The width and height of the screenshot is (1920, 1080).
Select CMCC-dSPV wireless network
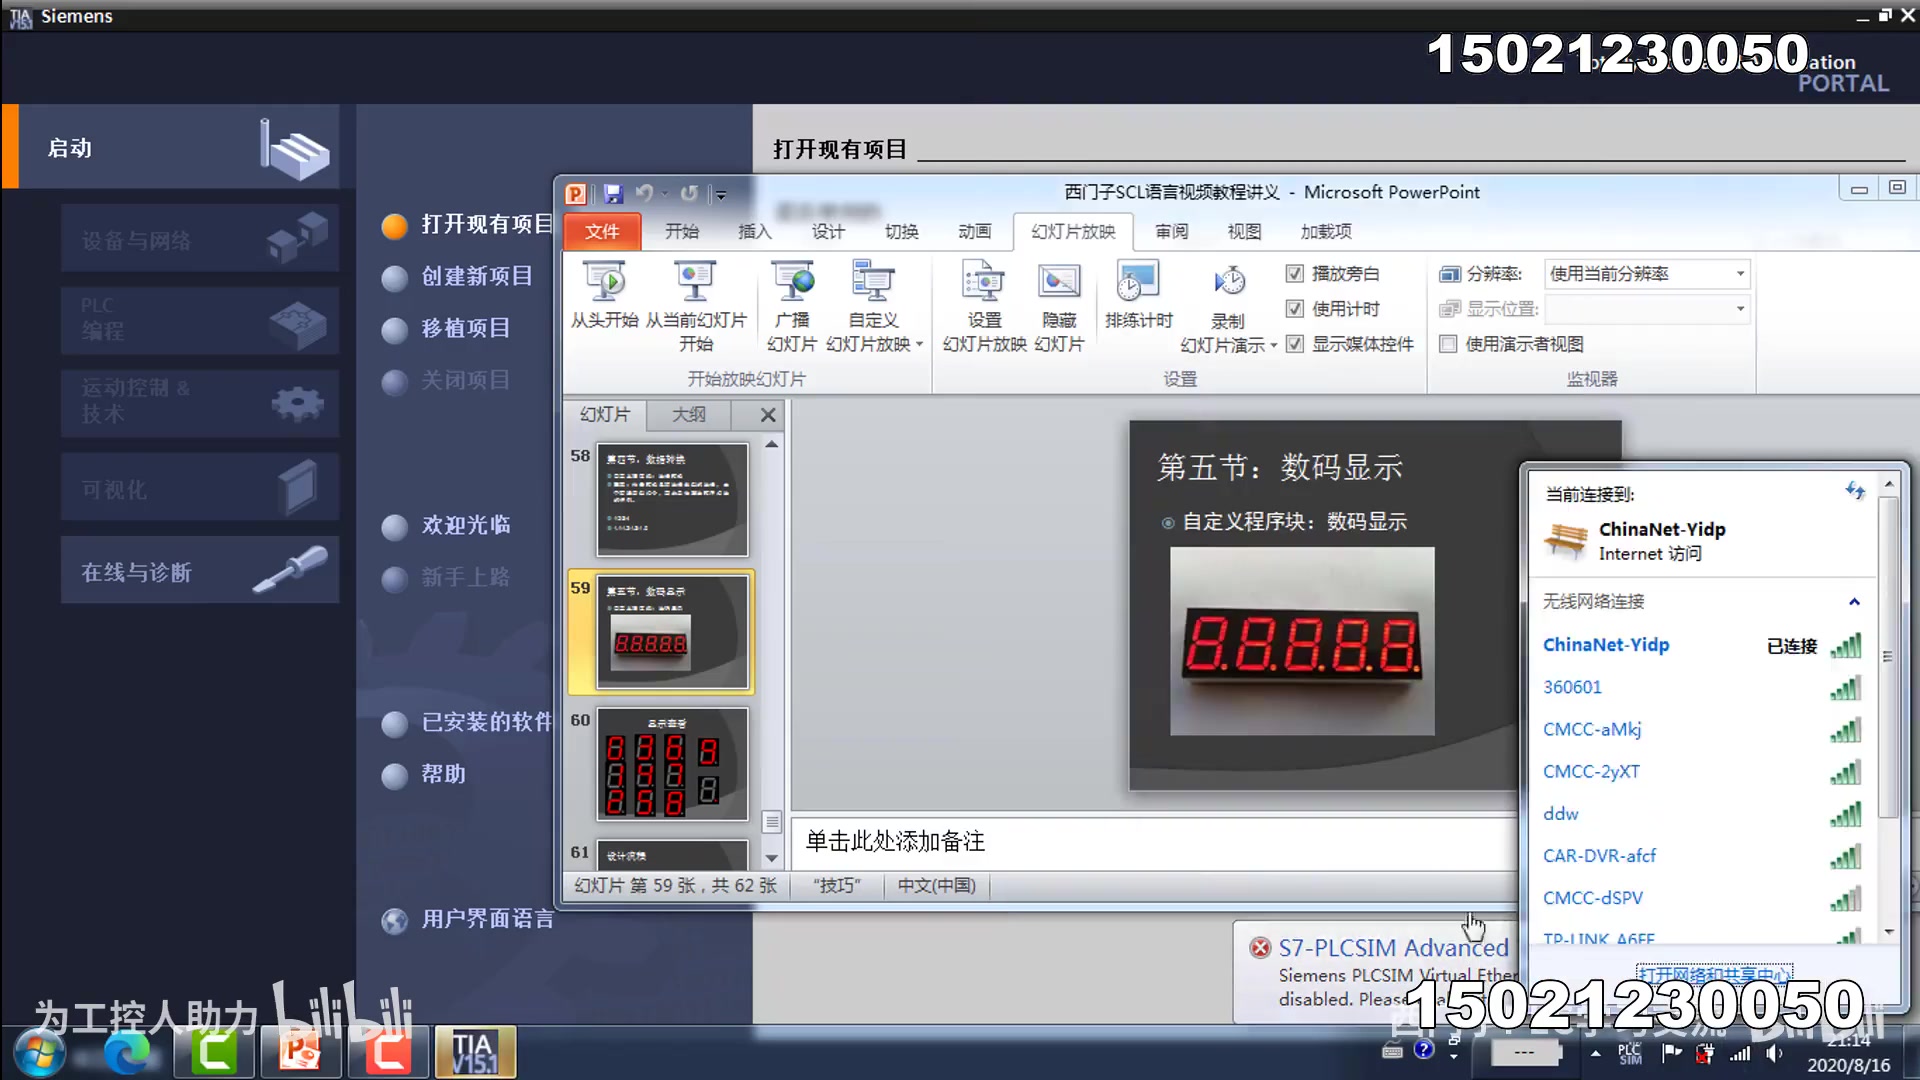[1702, 897]
